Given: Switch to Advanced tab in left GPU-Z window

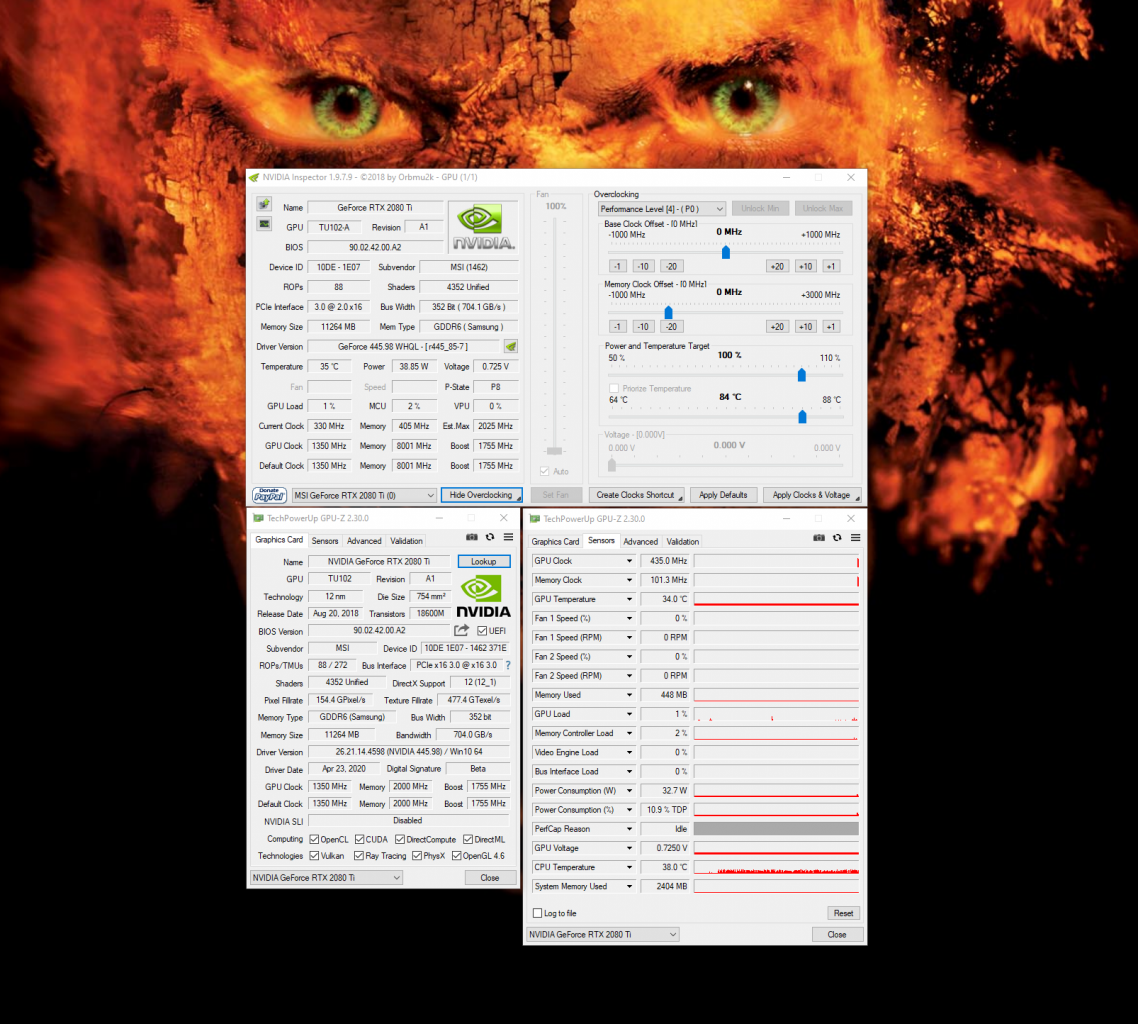Looking at the screenshot, I should point(364,541).
